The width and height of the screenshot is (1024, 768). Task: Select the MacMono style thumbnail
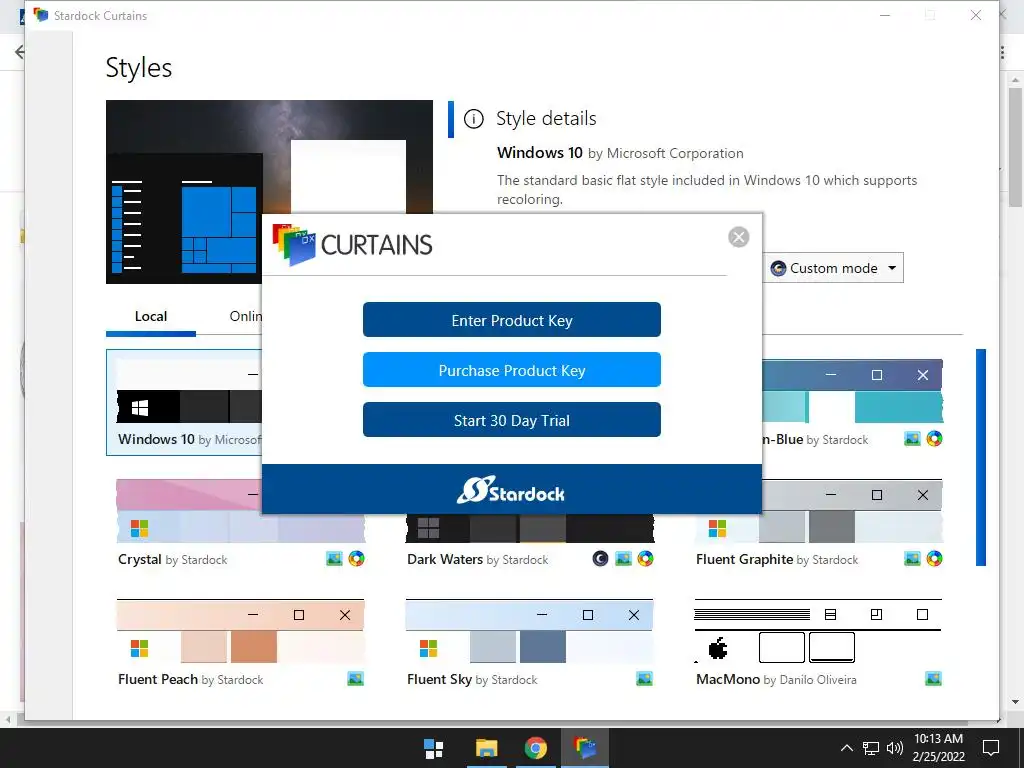coord(818,631)
